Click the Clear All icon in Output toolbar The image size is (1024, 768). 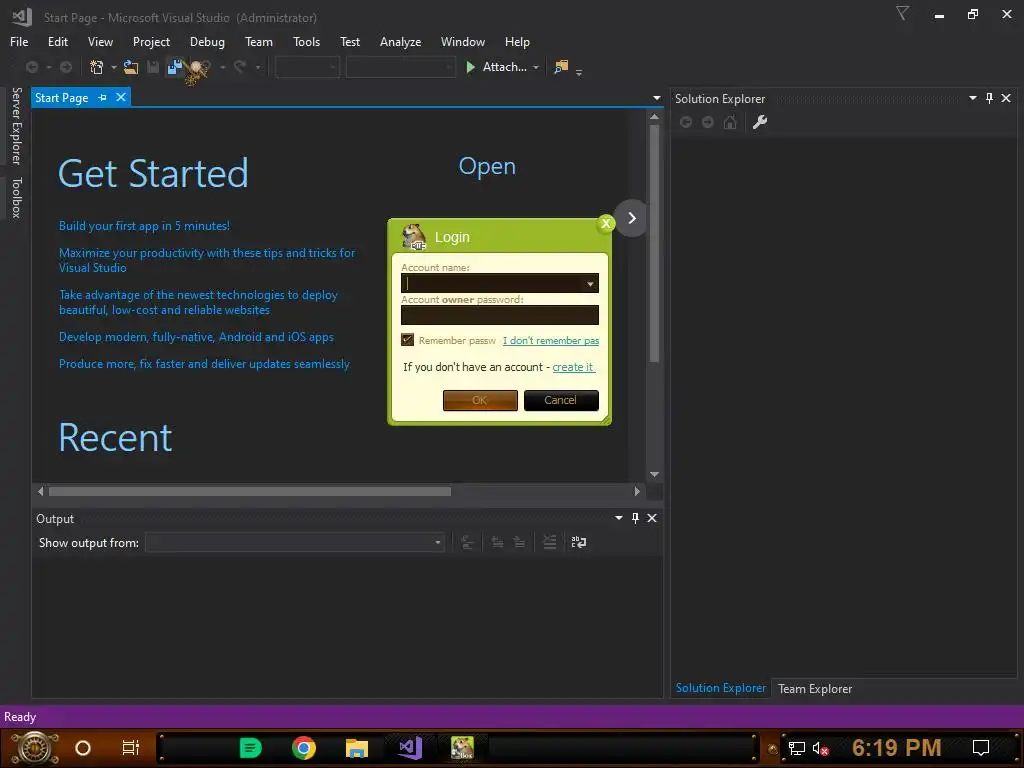[x=550, y=542]
